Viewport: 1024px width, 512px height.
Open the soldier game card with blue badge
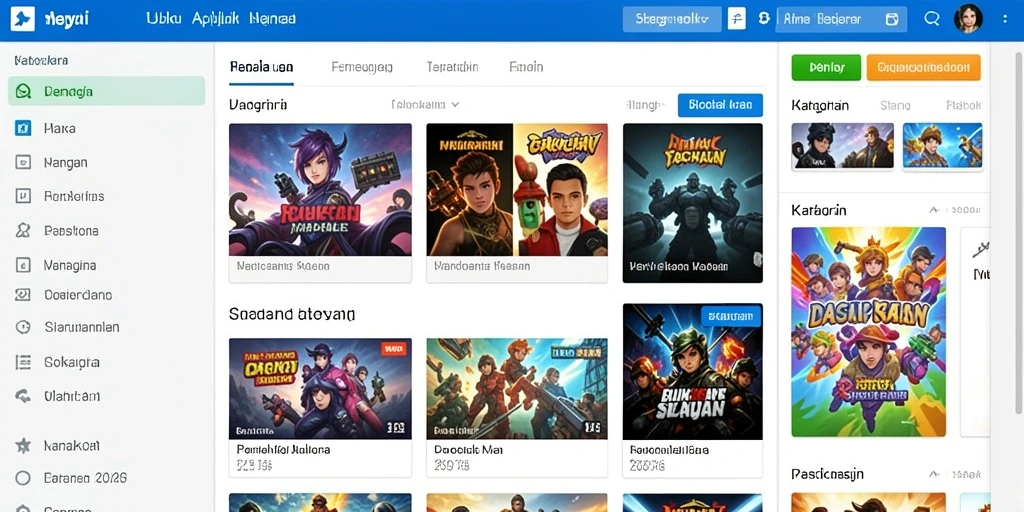pyautogui.click(x=693, y=372)
